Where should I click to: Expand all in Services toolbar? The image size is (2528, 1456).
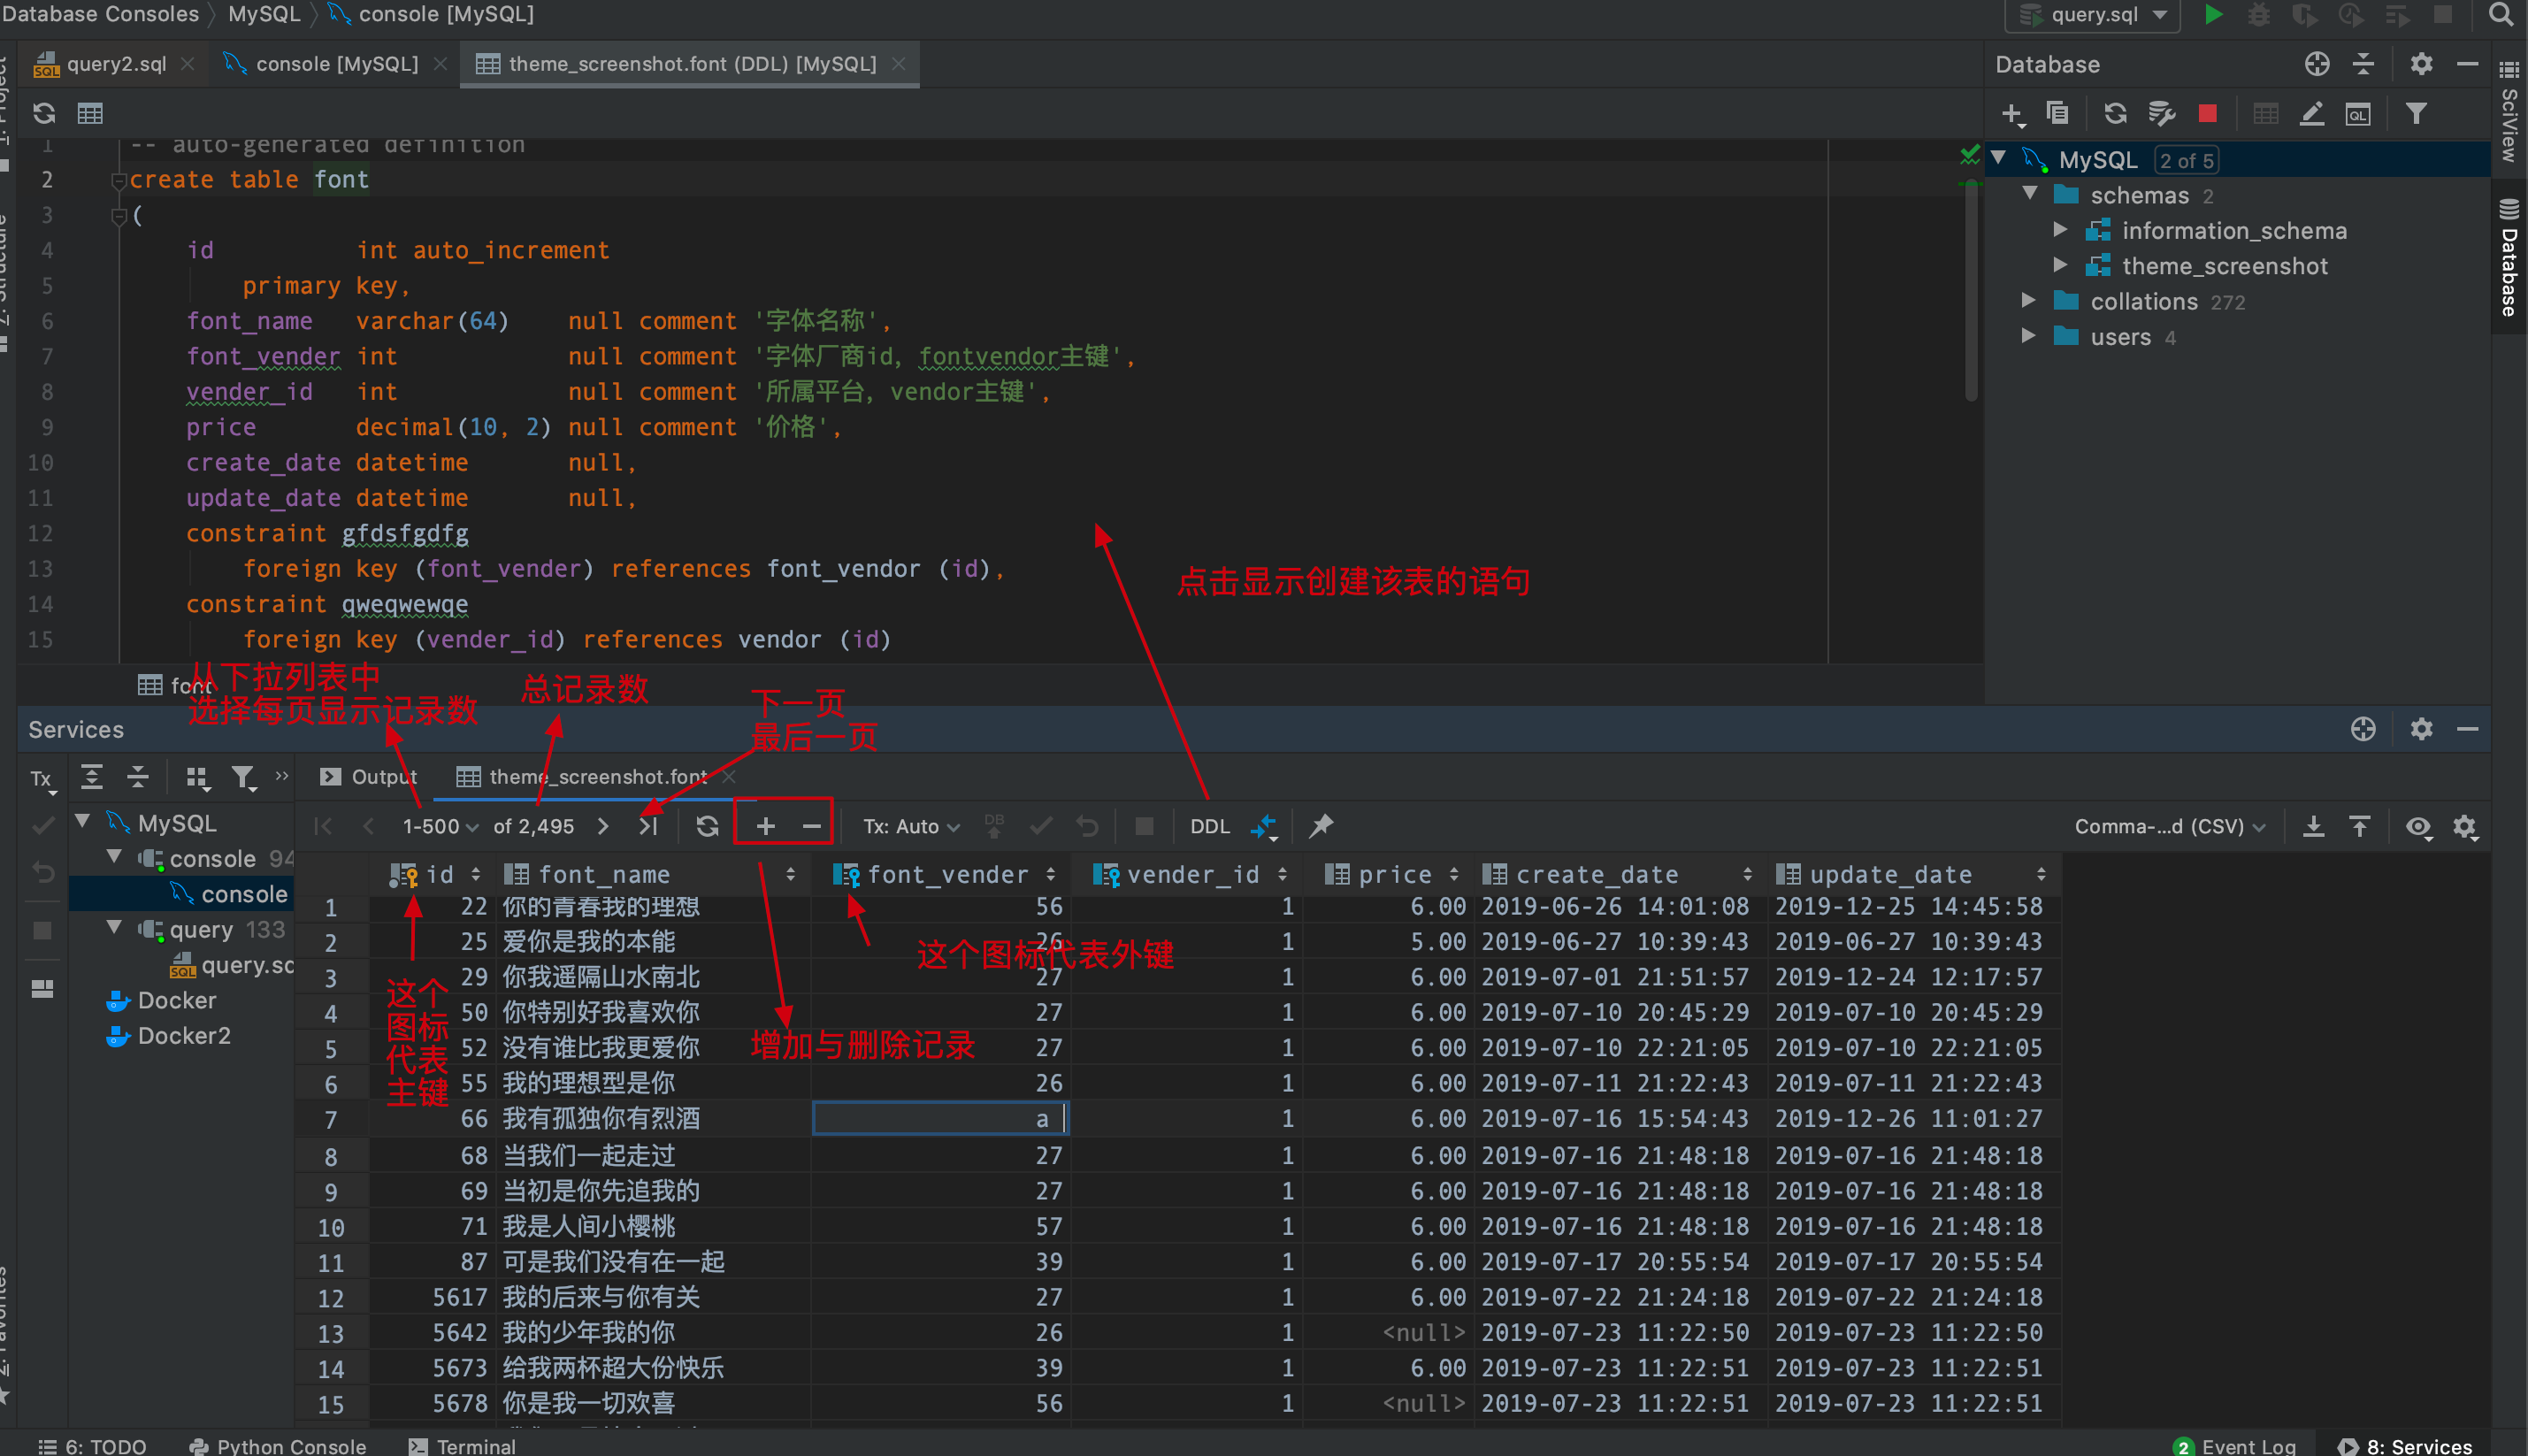click(x=92, y=777)
